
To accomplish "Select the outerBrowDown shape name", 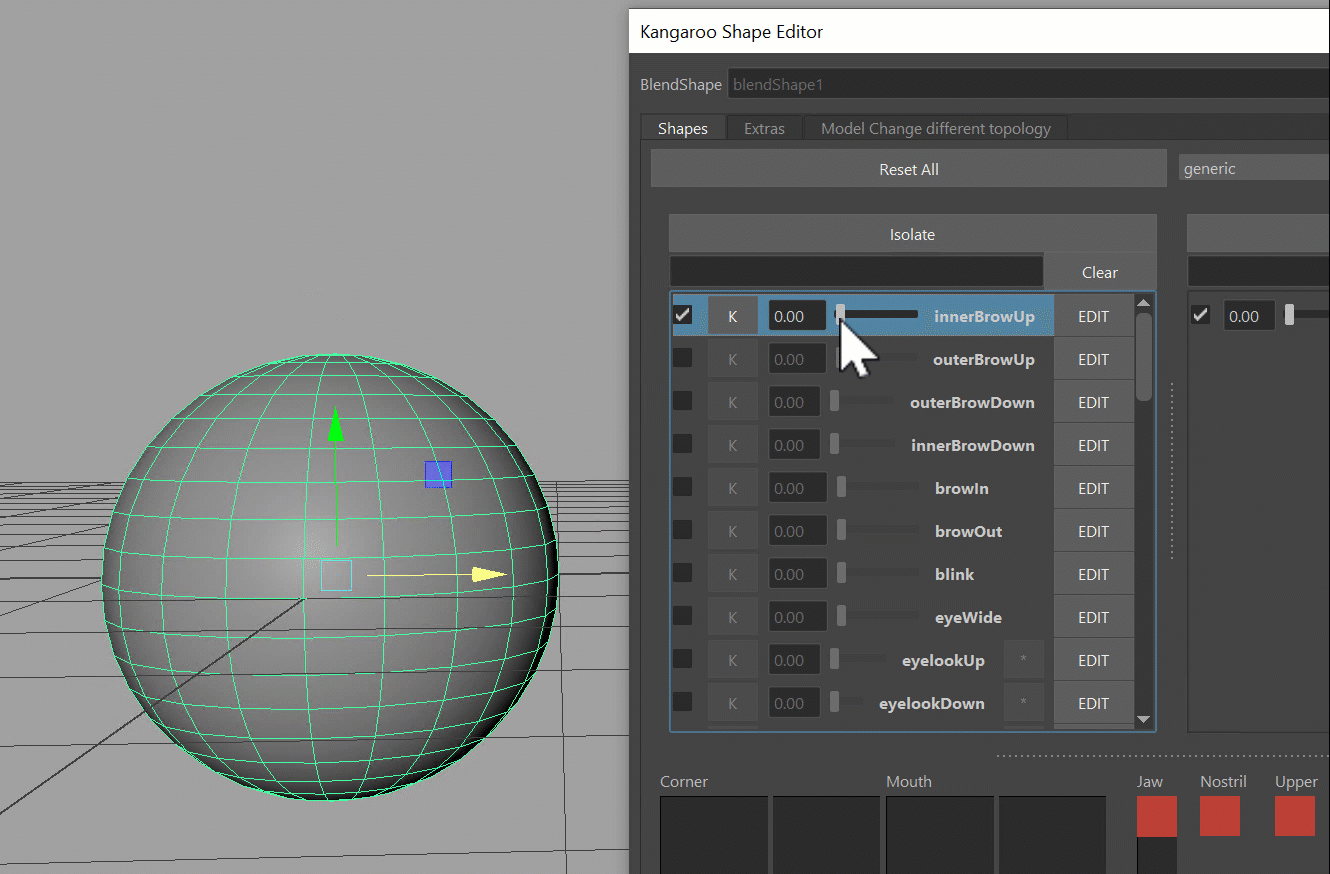I will [972, 402].
